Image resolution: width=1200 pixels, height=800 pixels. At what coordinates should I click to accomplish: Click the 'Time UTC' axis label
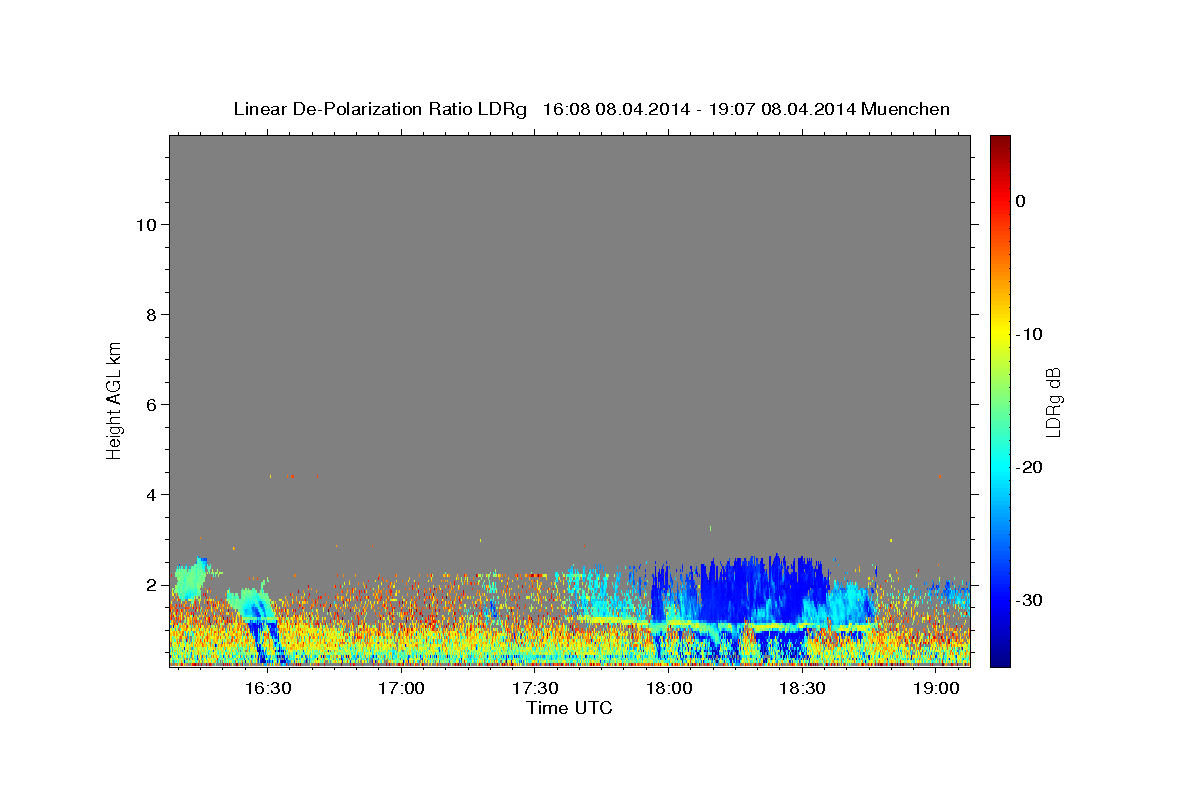tap(569, 708)
